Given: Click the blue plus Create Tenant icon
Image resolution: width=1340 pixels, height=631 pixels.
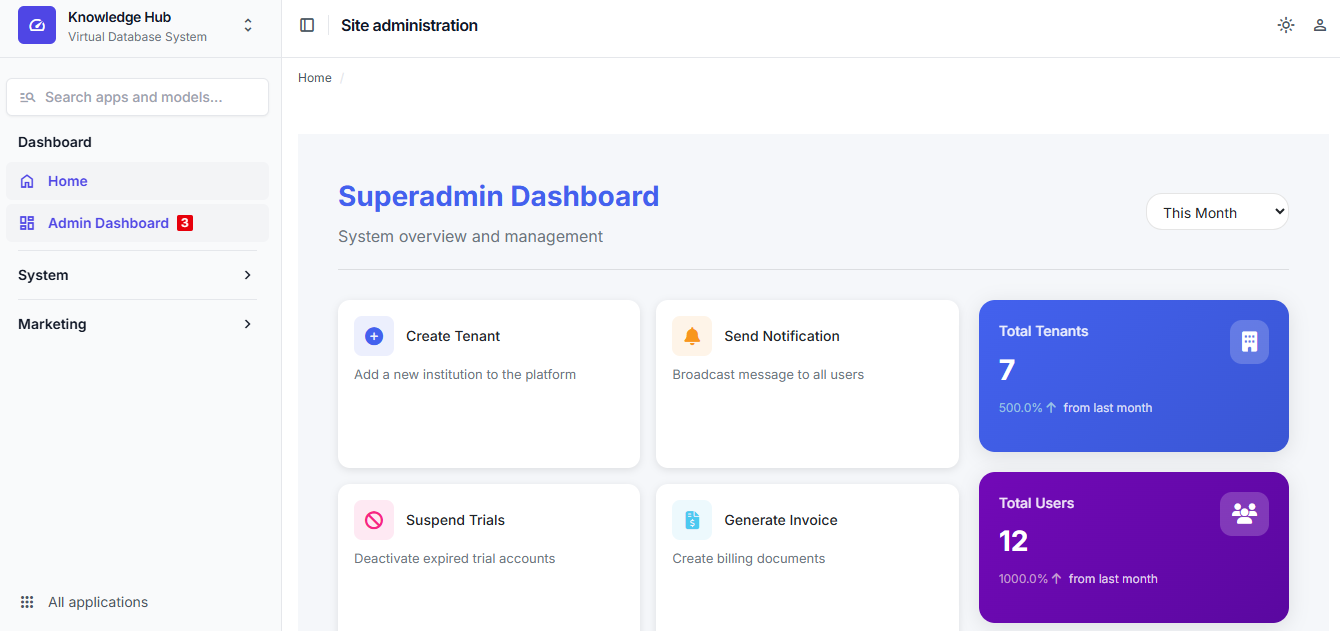Looking at the screenshot, I should (x=374, y=336).
